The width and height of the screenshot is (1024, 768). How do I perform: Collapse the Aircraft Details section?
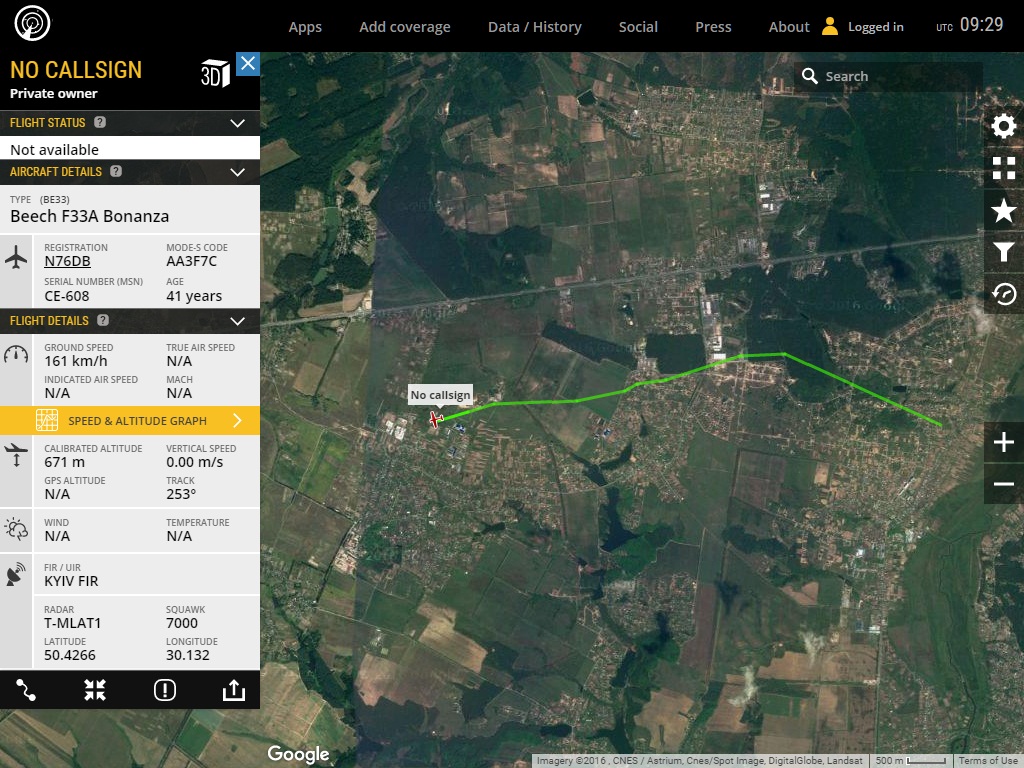[237, 172]
